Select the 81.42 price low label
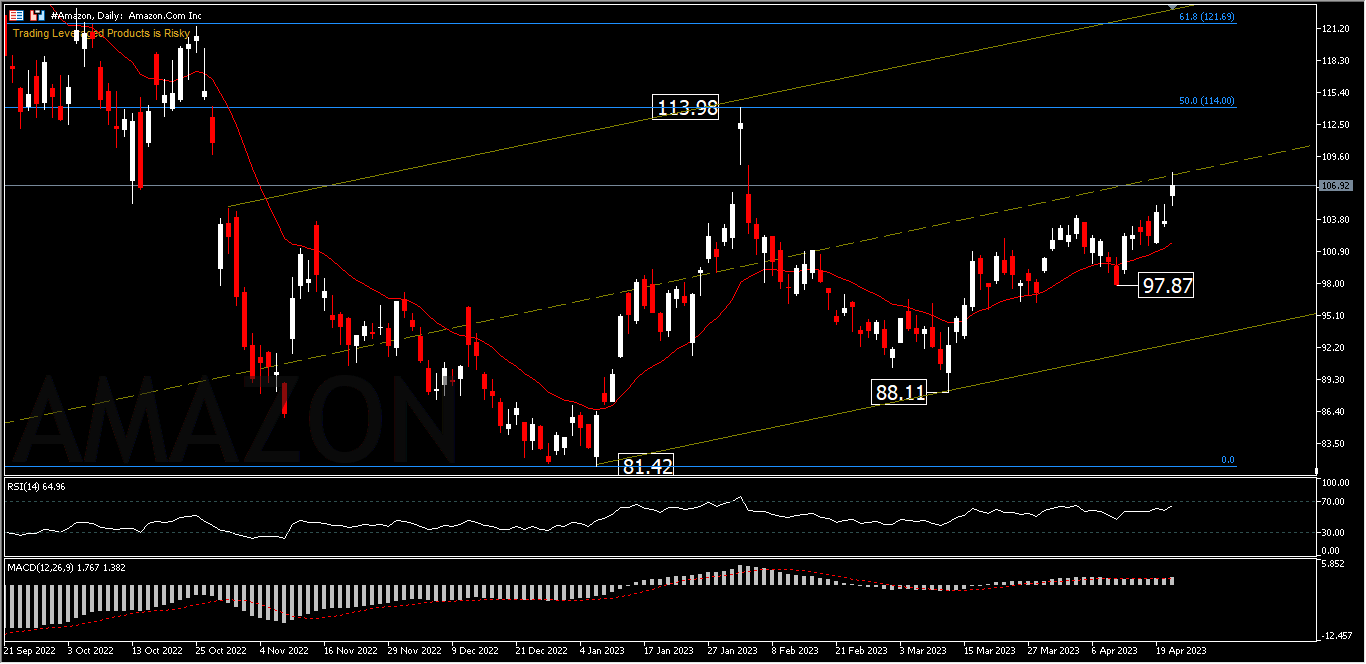Viewport: 1366px width, 664px height. click(x=647, y=466)
